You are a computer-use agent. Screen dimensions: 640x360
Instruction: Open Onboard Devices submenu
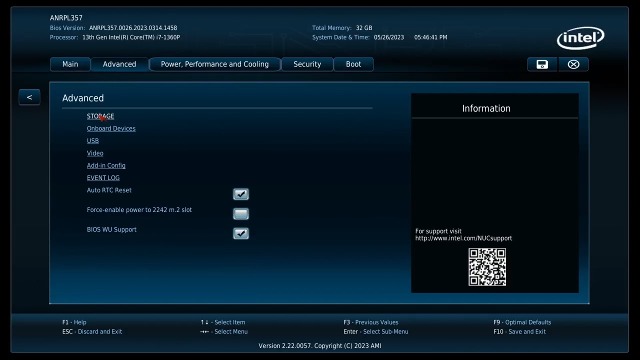pos(111,129)
